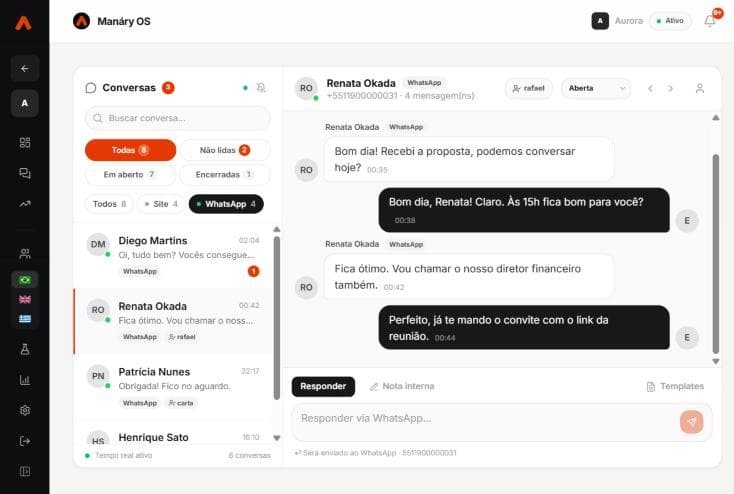Go to the next conversation arrow
This screenshot has width=734, height=494.
point(670,88)
